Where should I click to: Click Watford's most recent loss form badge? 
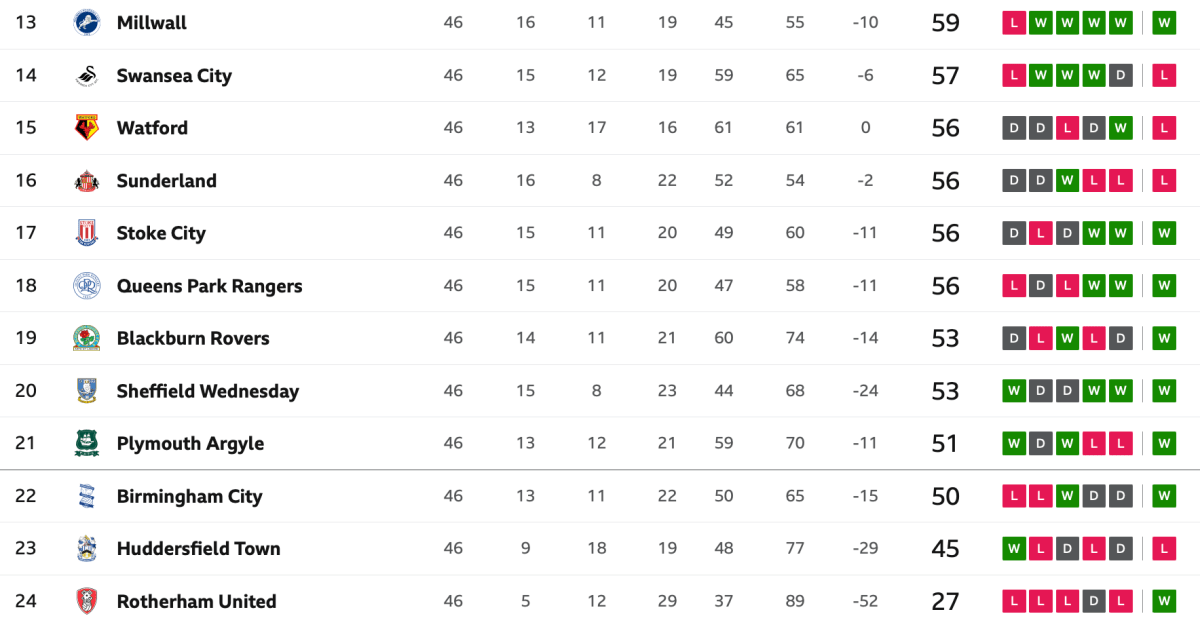click(1163, 128)
